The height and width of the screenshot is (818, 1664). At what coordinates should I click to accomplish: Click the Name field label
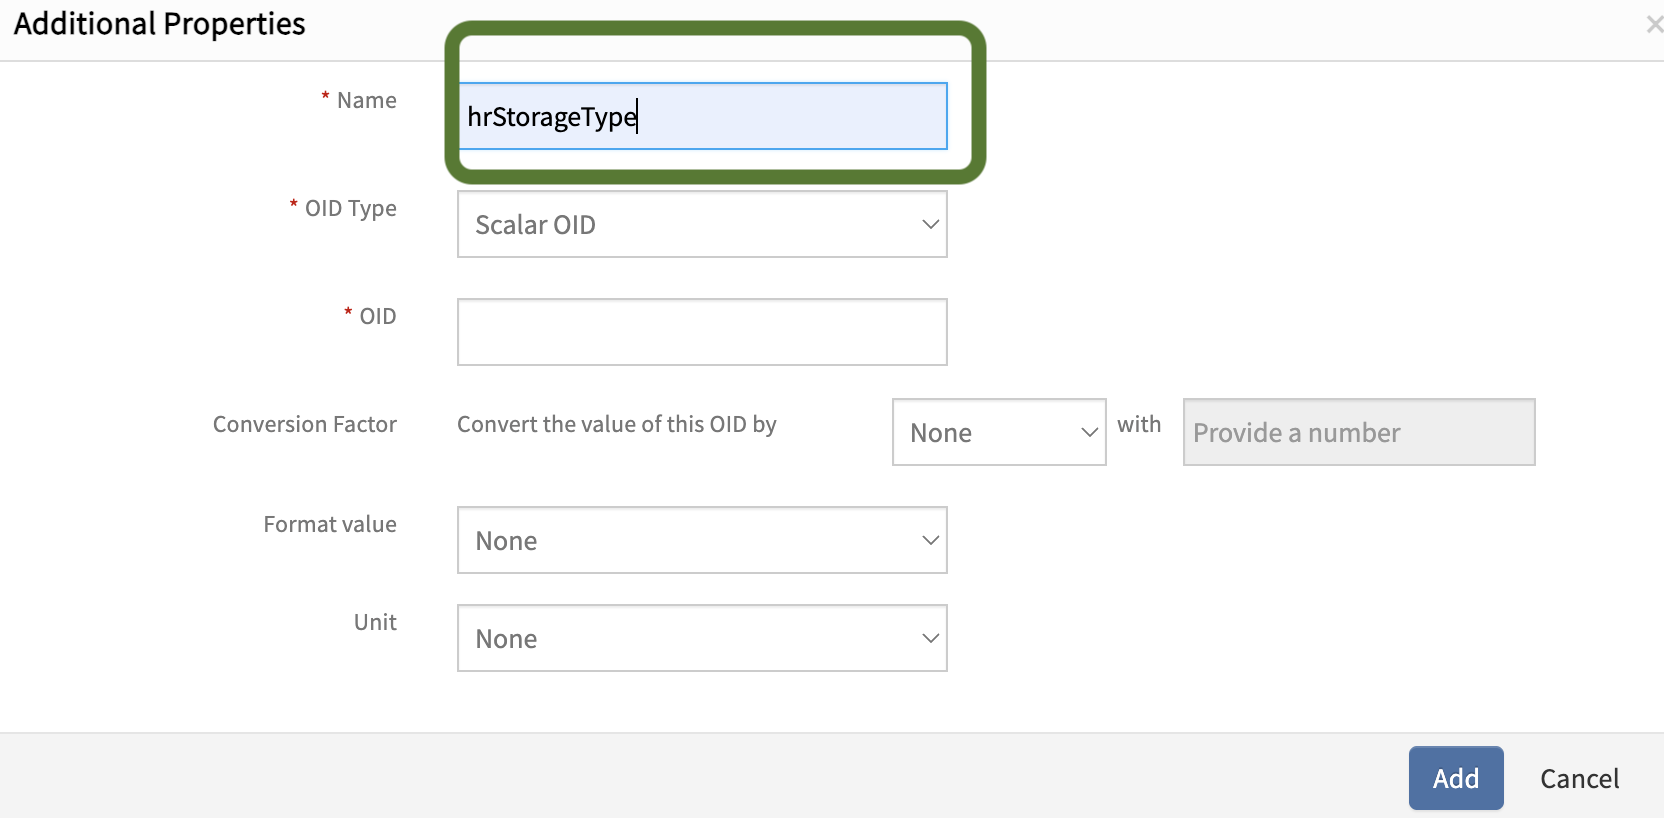(366, 100)
